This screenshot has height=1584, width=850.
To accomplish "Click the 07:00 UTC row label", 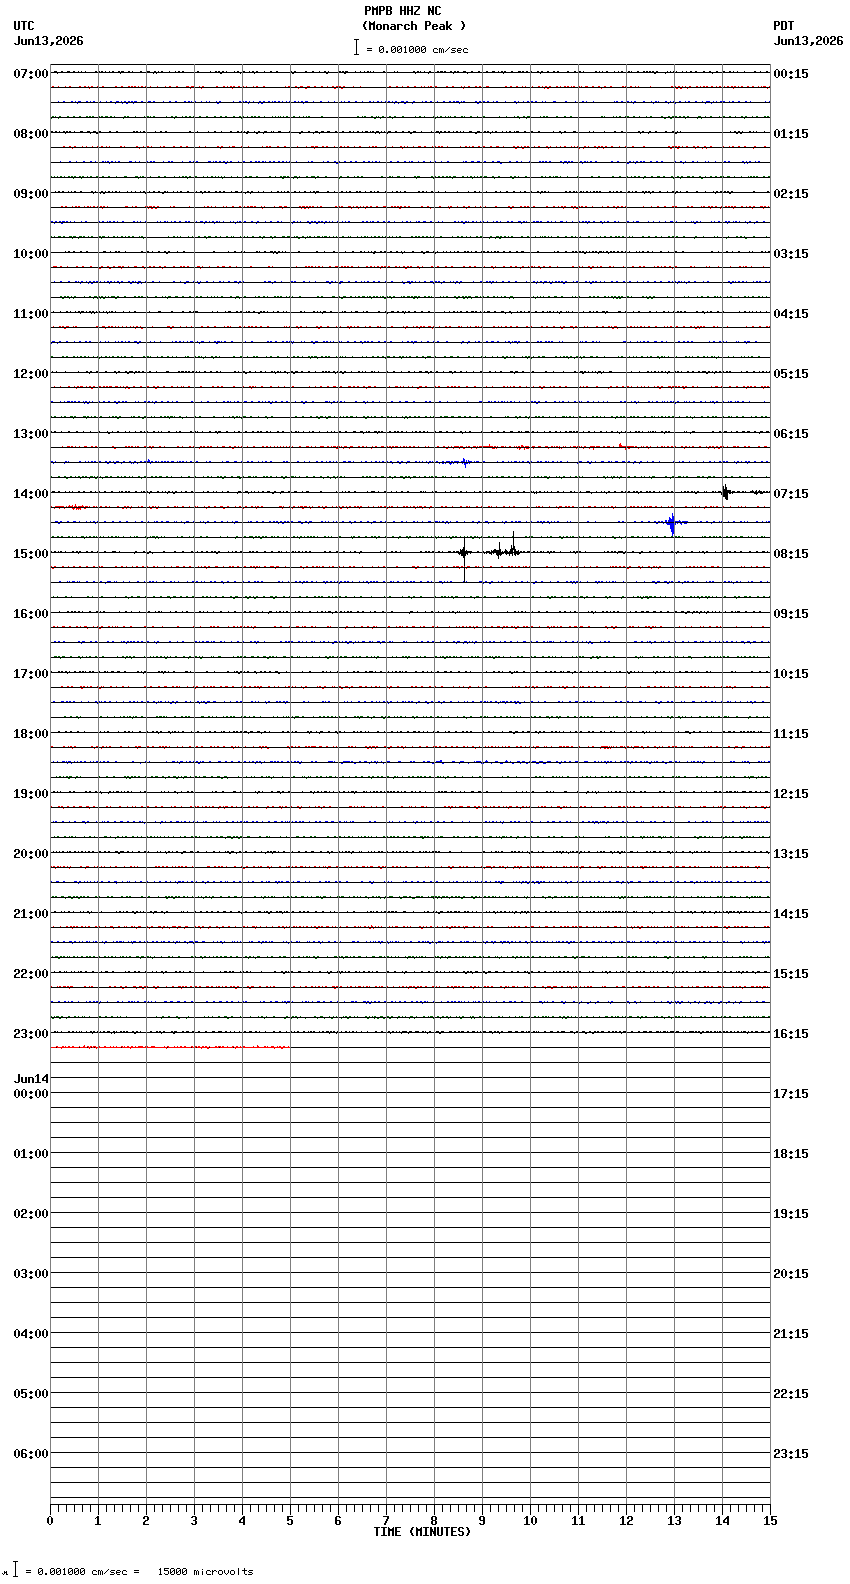I will point(31,74).
